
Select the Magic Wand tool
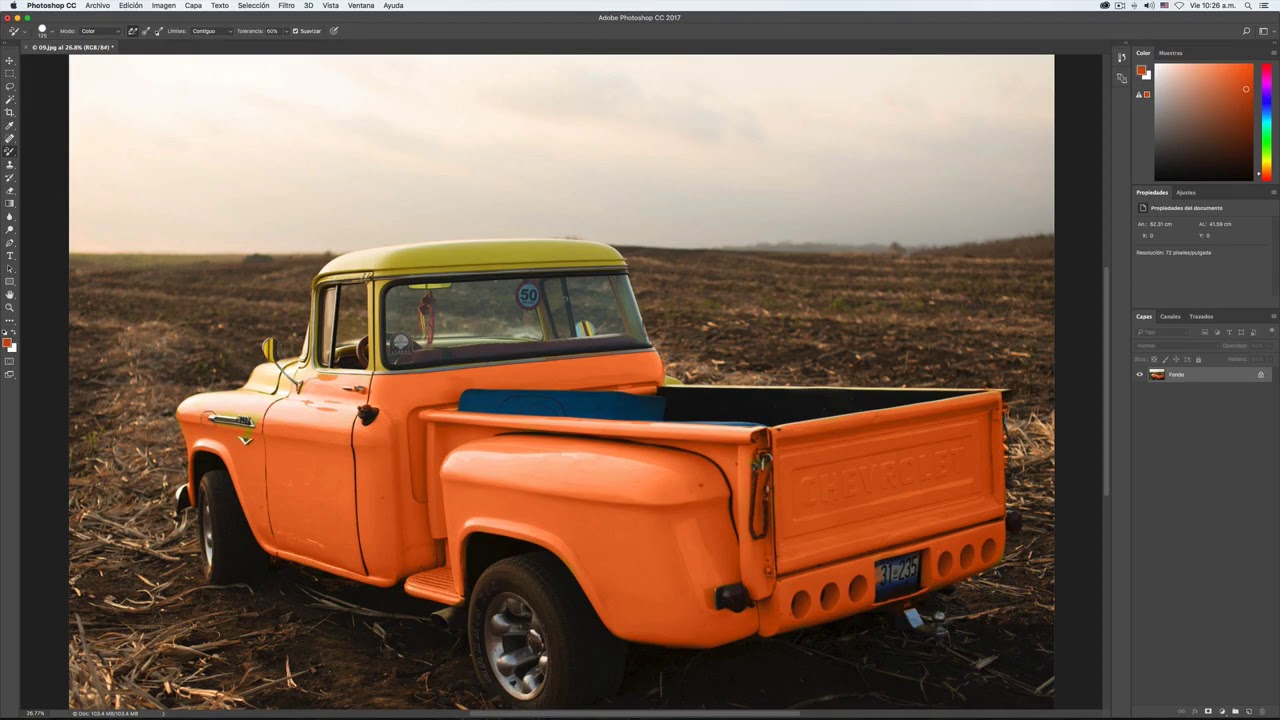pos(10,99)
